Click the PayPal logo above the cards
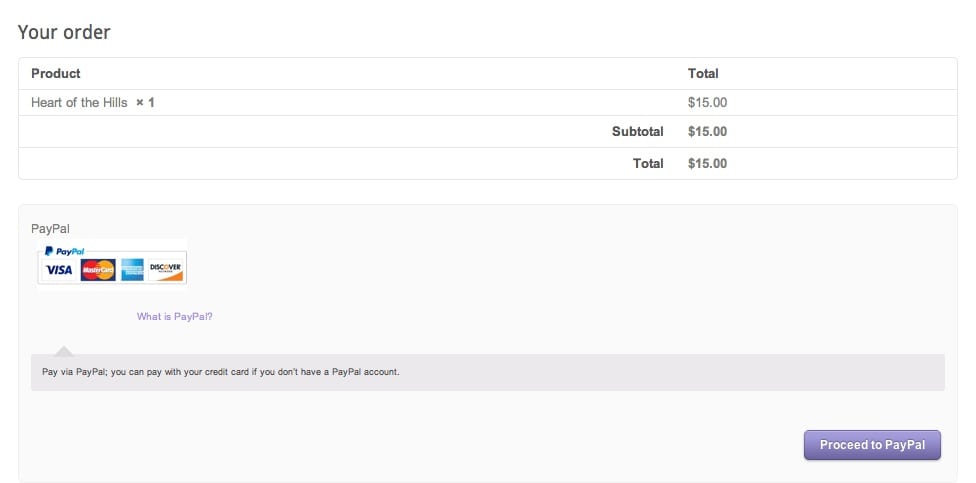 [64, 251]
